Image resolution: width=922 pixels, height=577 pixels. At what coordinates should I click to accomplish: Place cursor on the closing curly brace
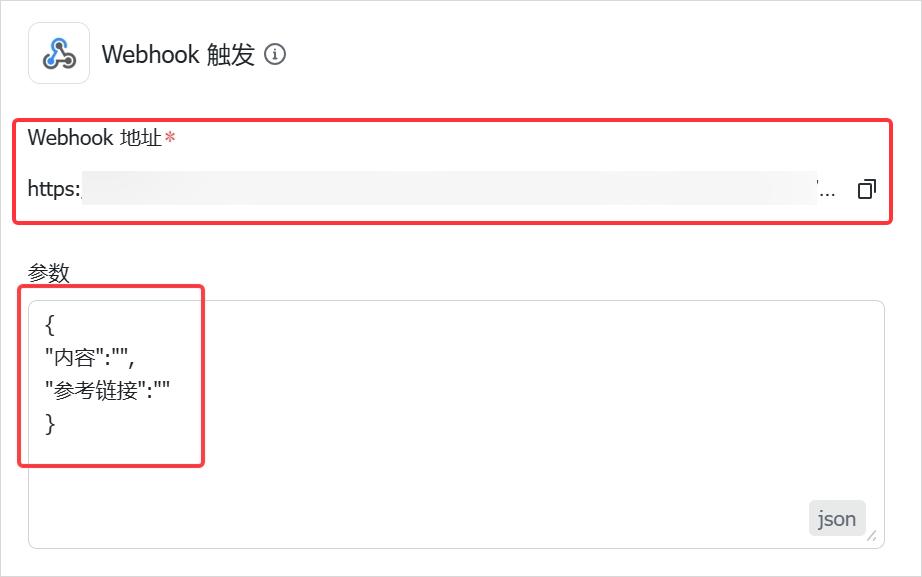tap(50, 424)
